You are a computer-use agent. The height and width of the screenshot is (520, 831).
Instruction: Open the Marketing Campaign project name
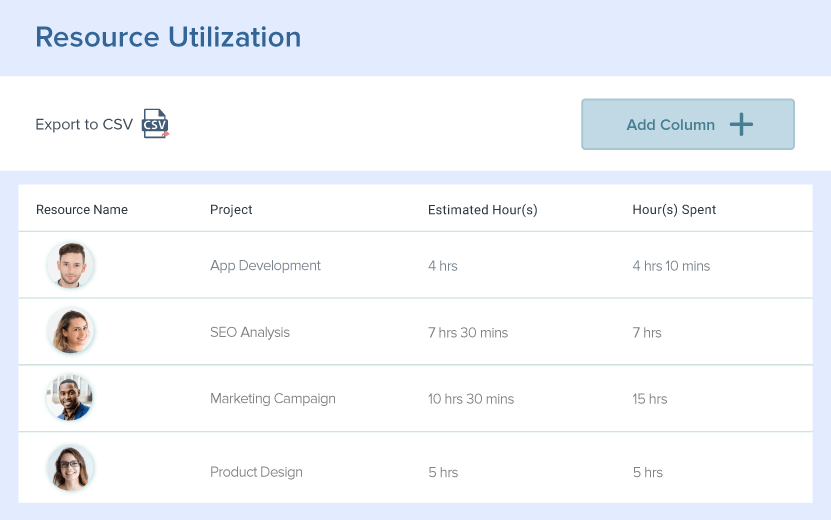[x=272, y=398]
